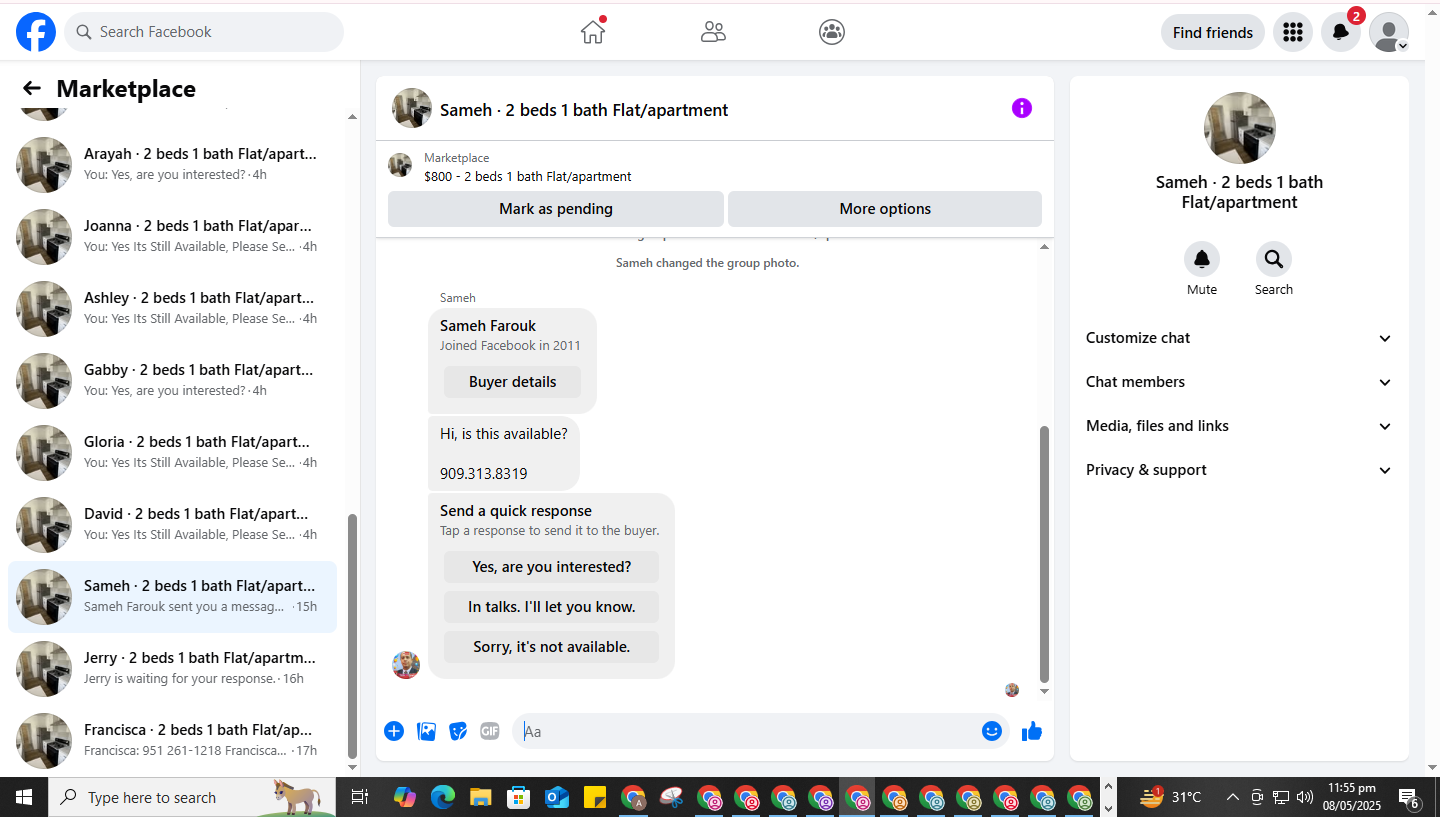The image size is (1440, 817).
Task: Expand Chat members section
Action: [x=1239, y=382]
